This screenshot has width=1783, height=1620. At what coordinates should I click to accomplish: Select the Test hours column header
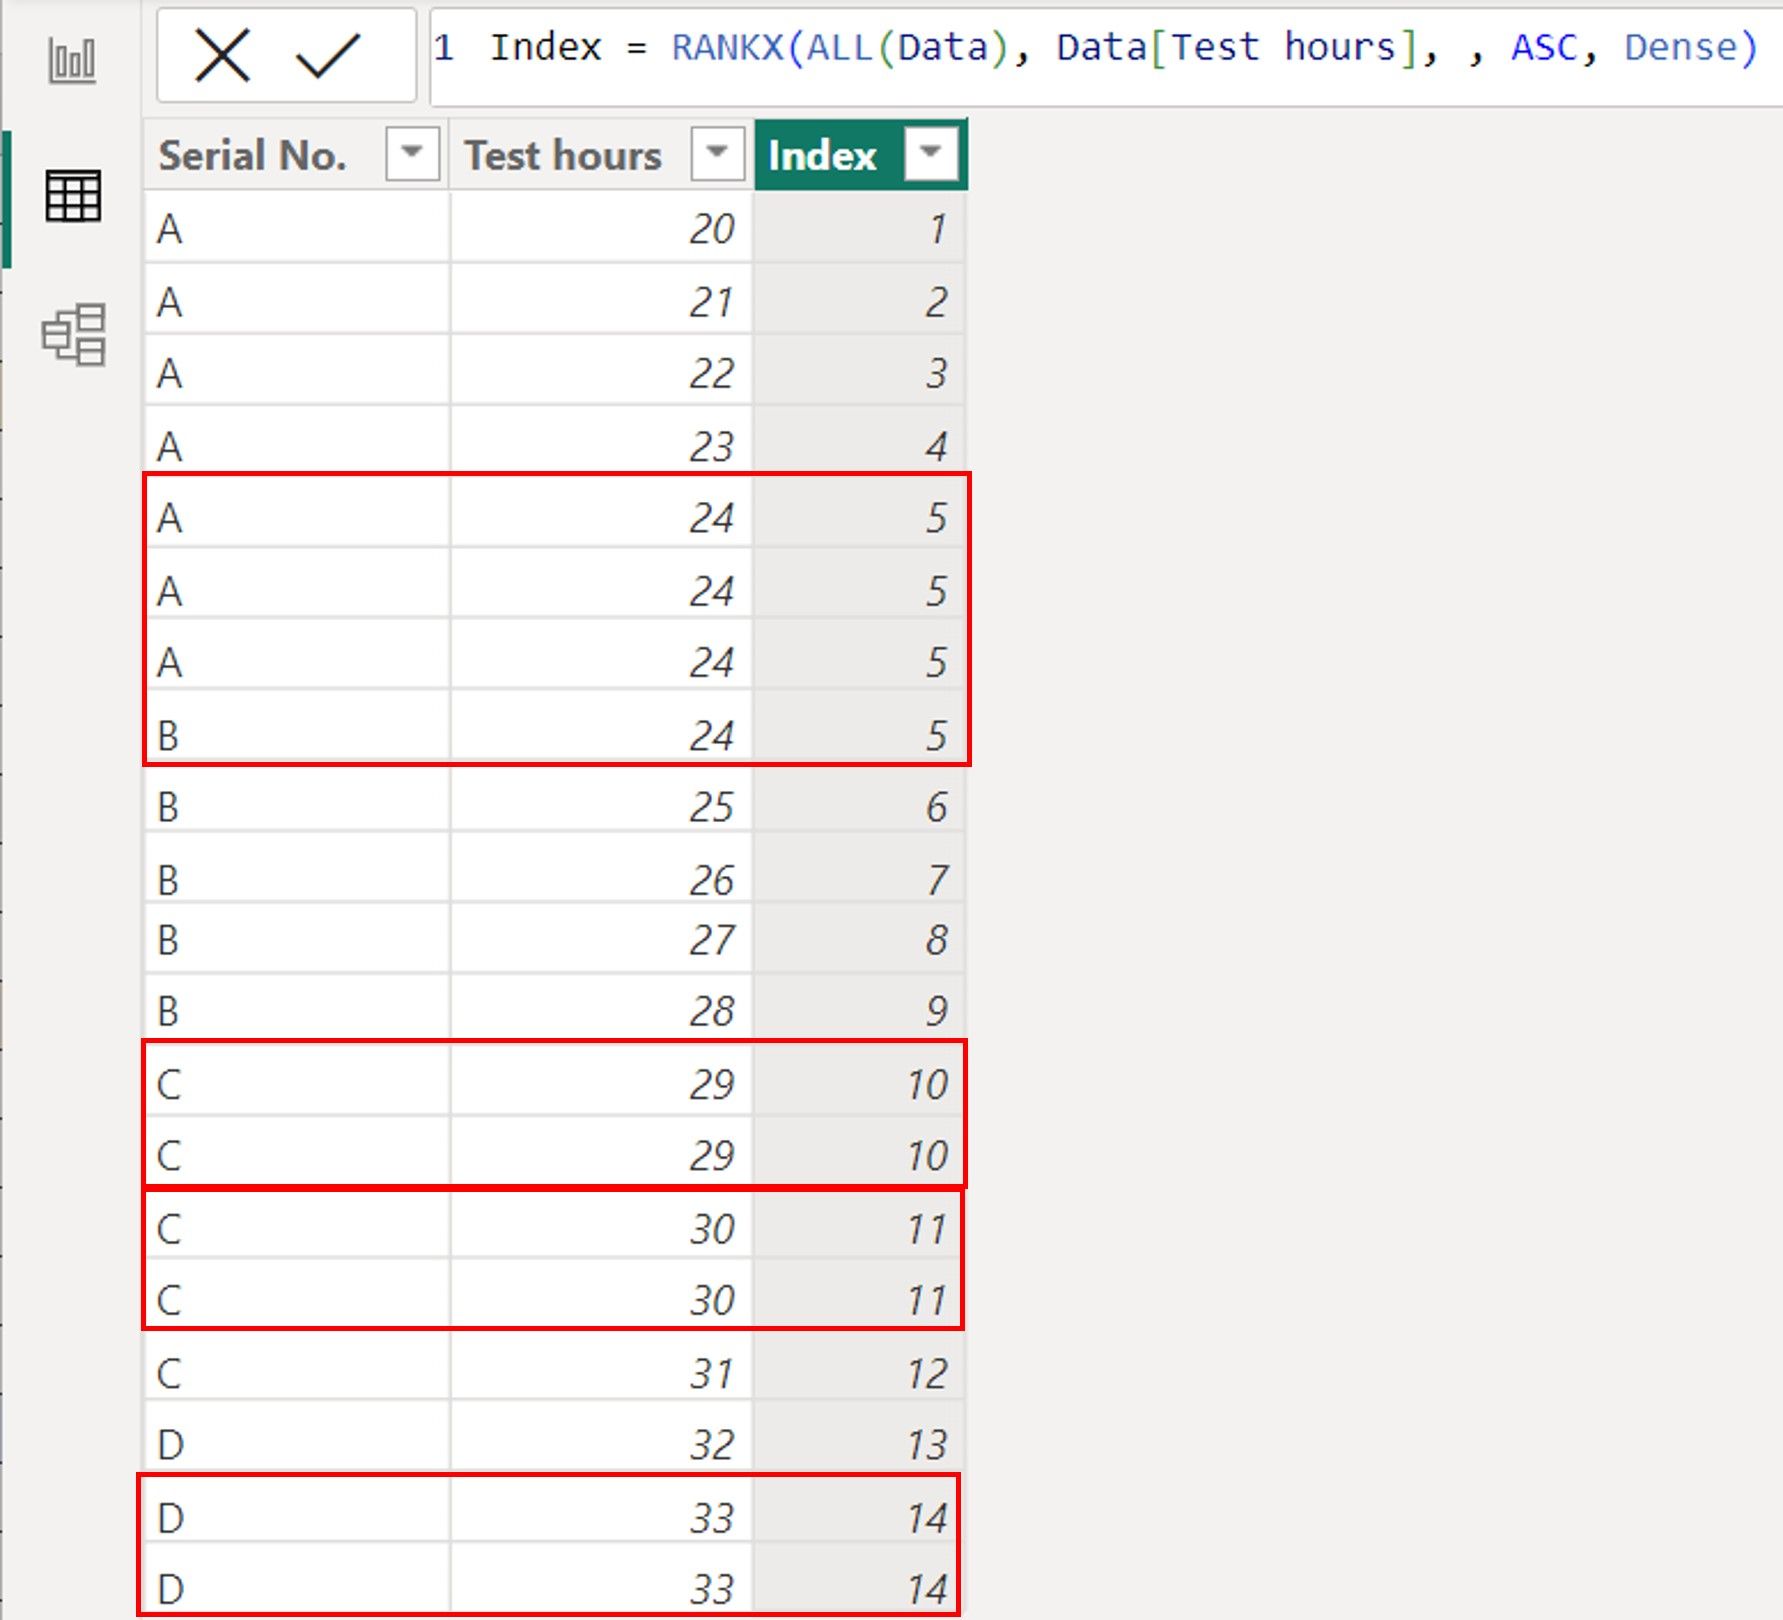(x=601, y=155)
